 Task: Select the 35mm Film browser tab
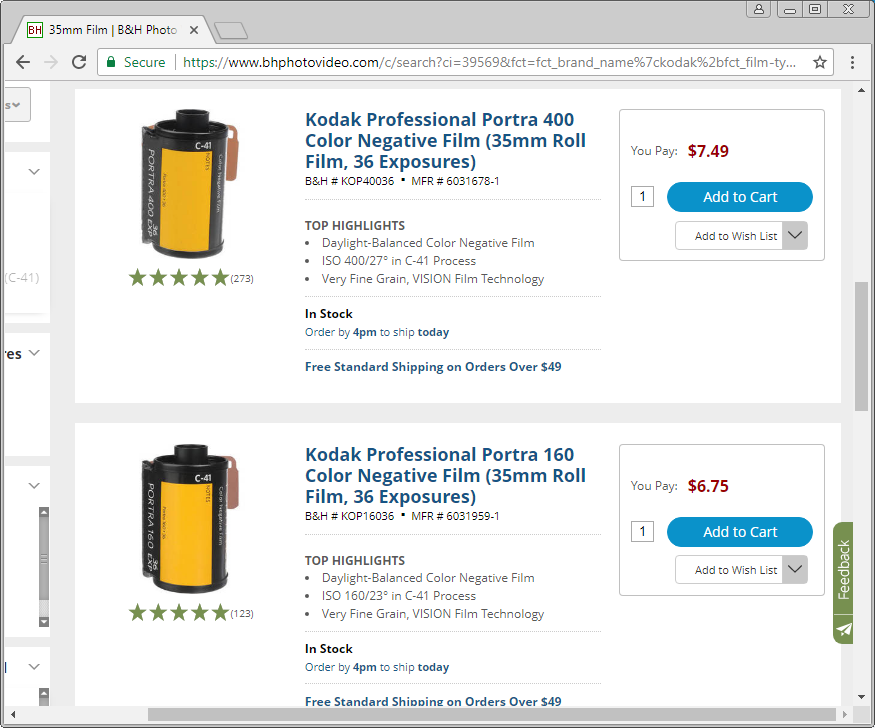pyautogui.click(x=110, y=30)
